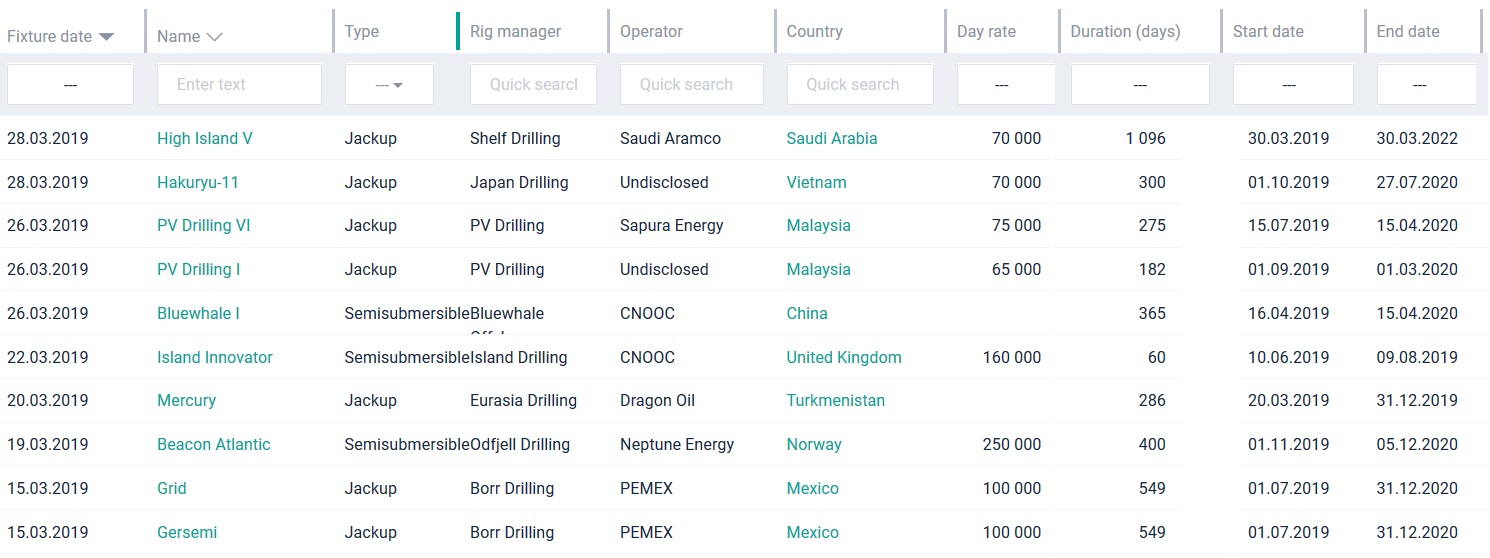Open the Island Innovator rig link

214,358
